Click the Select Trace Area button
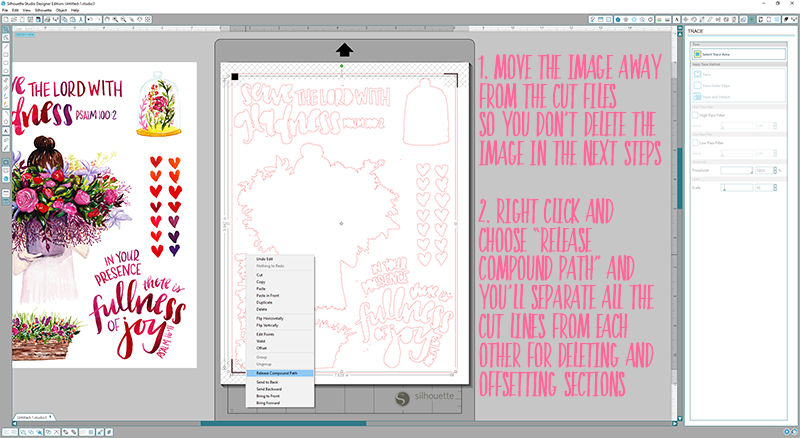800x438 pixels. point(738,54)
